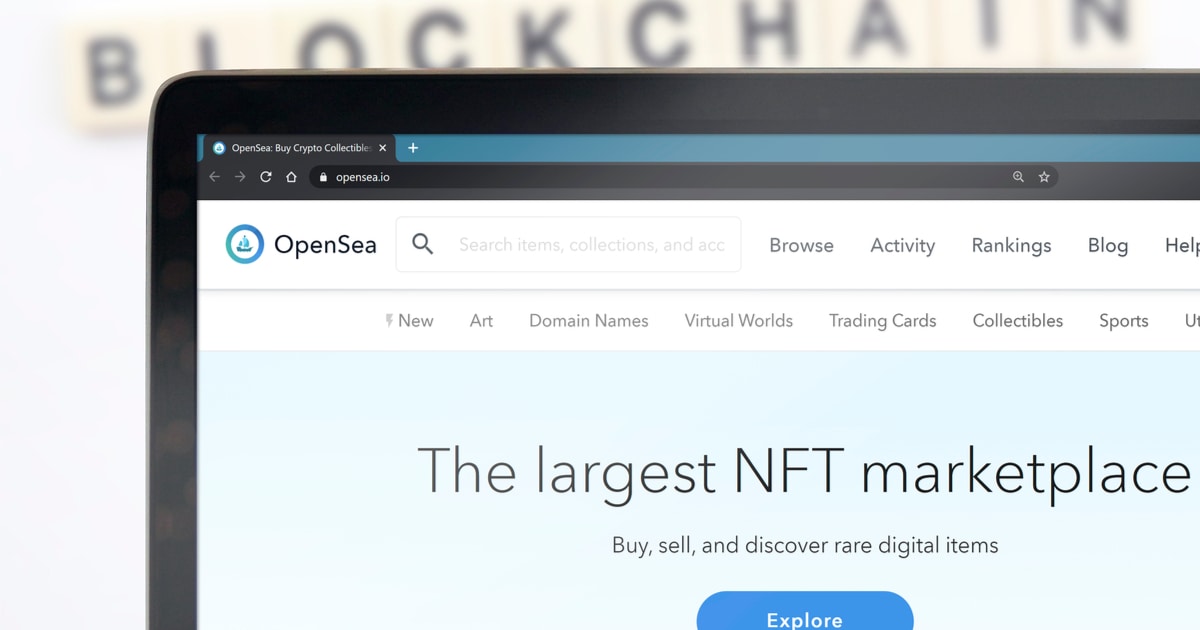Open the Browse menu
The height and width of the screenshot is (630, 1200).
point(801,245)
